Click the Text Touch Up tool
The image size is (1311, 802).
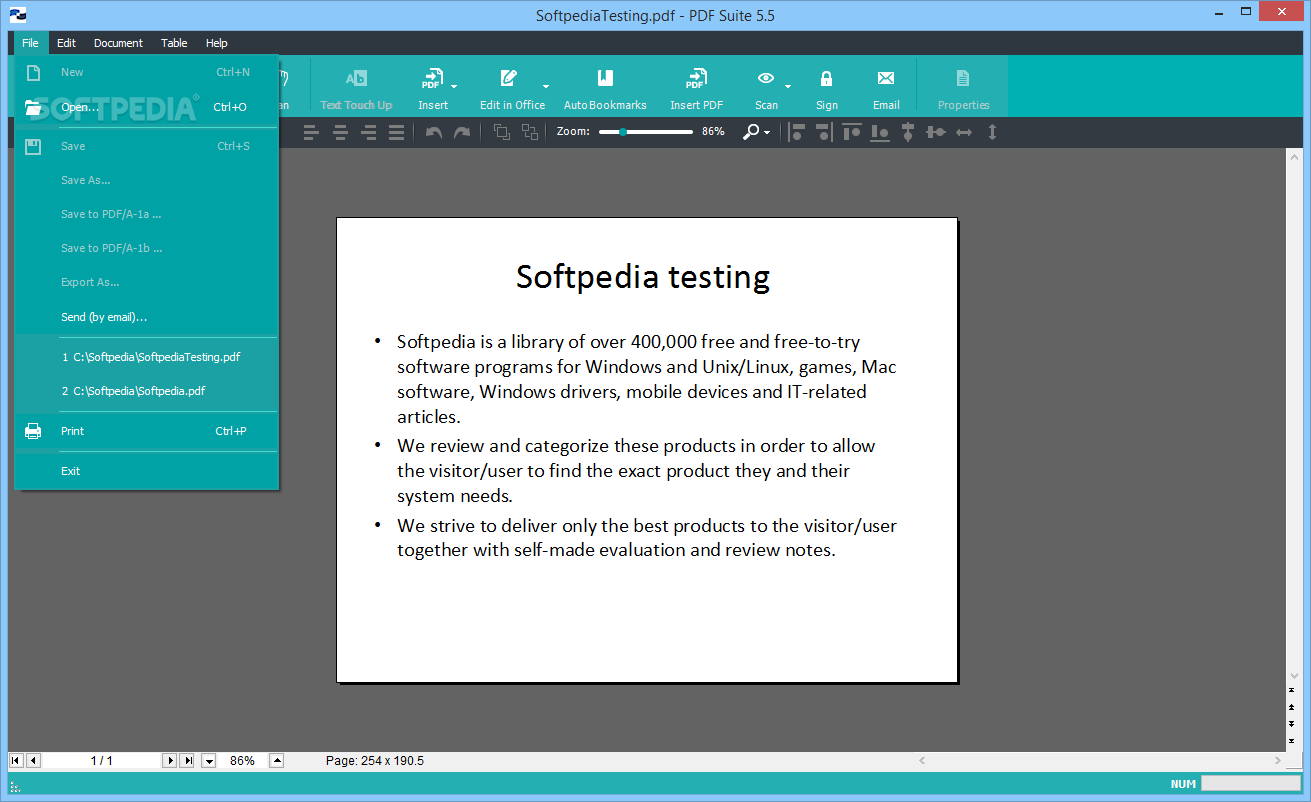pos(356,88)
